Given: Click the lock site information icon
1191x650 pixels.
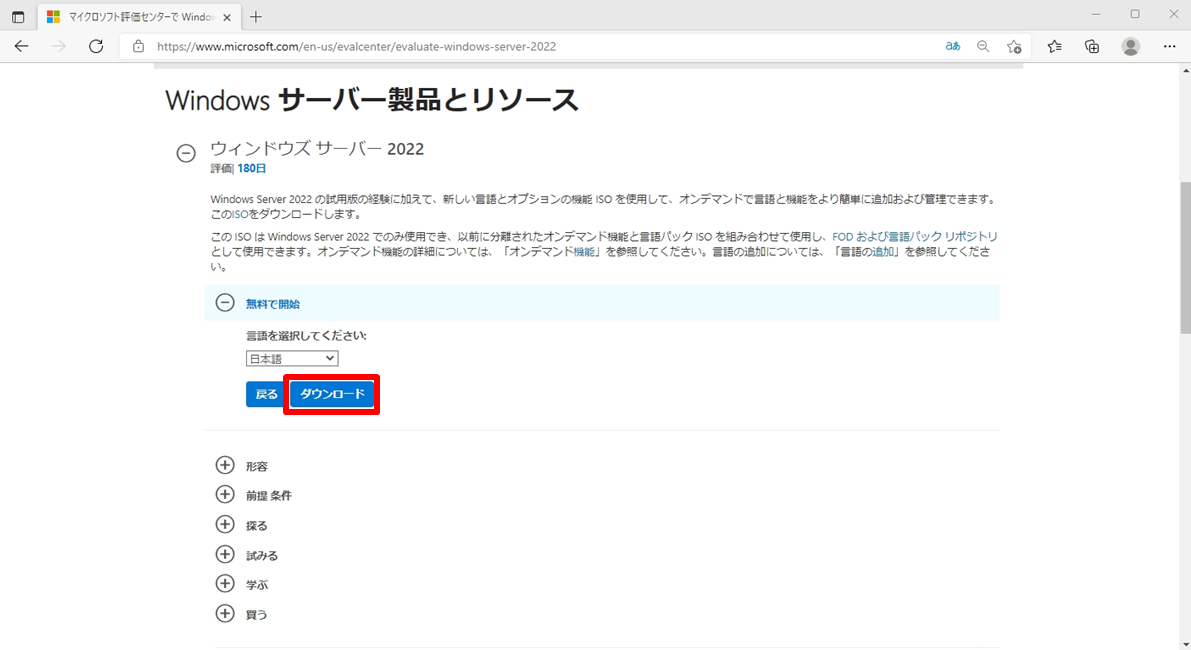Looking at the screenshot, I should (x=138, y=46).
